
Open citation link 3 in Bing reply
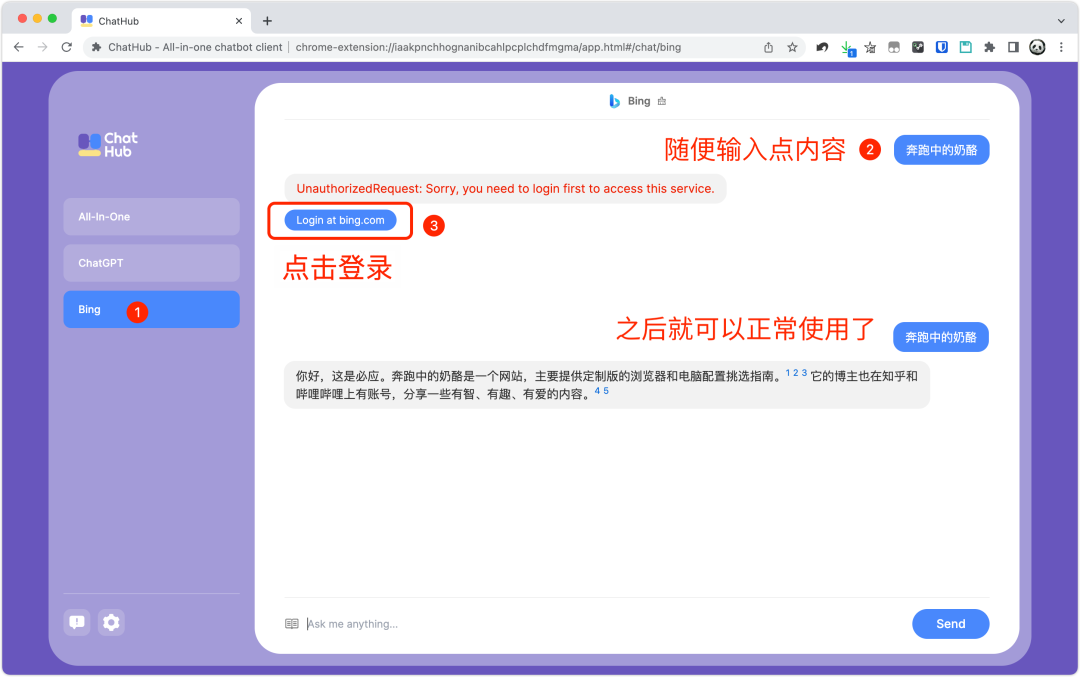pyautogui.click(x=804, y=373)
